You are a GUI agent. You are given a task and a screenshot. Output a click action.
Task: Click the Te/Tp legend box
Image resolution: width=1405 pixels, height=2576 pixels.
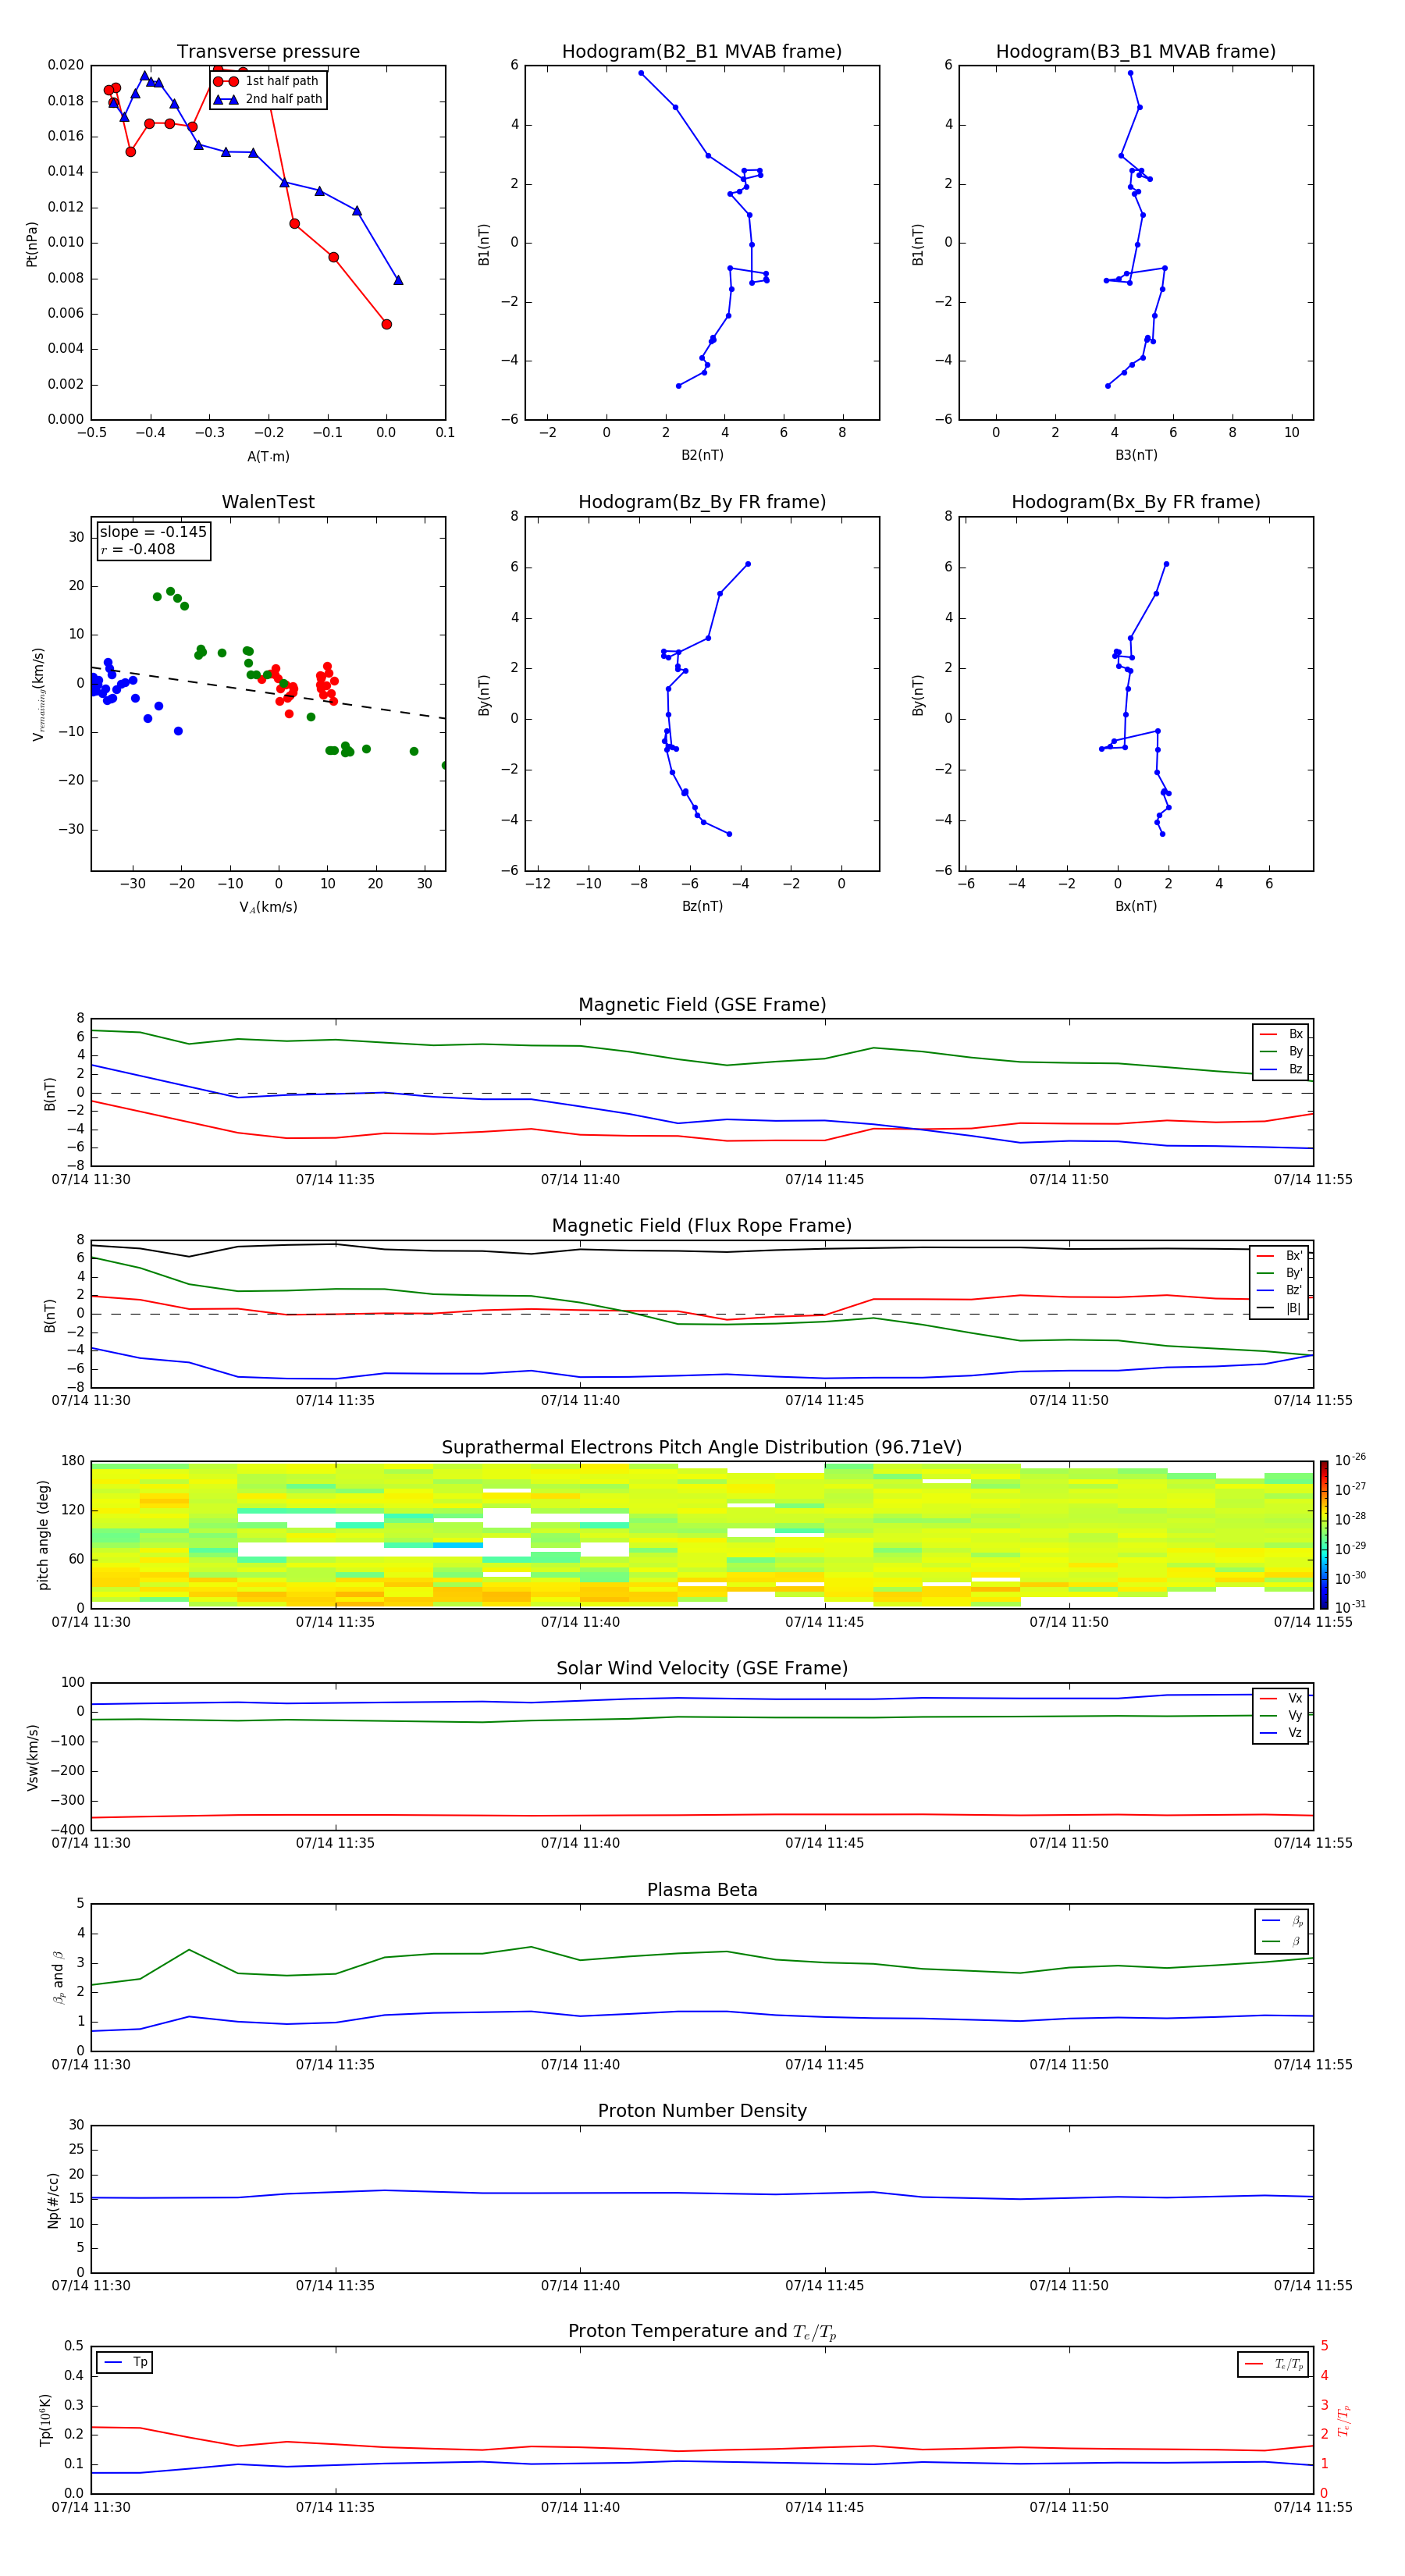1273,2364
